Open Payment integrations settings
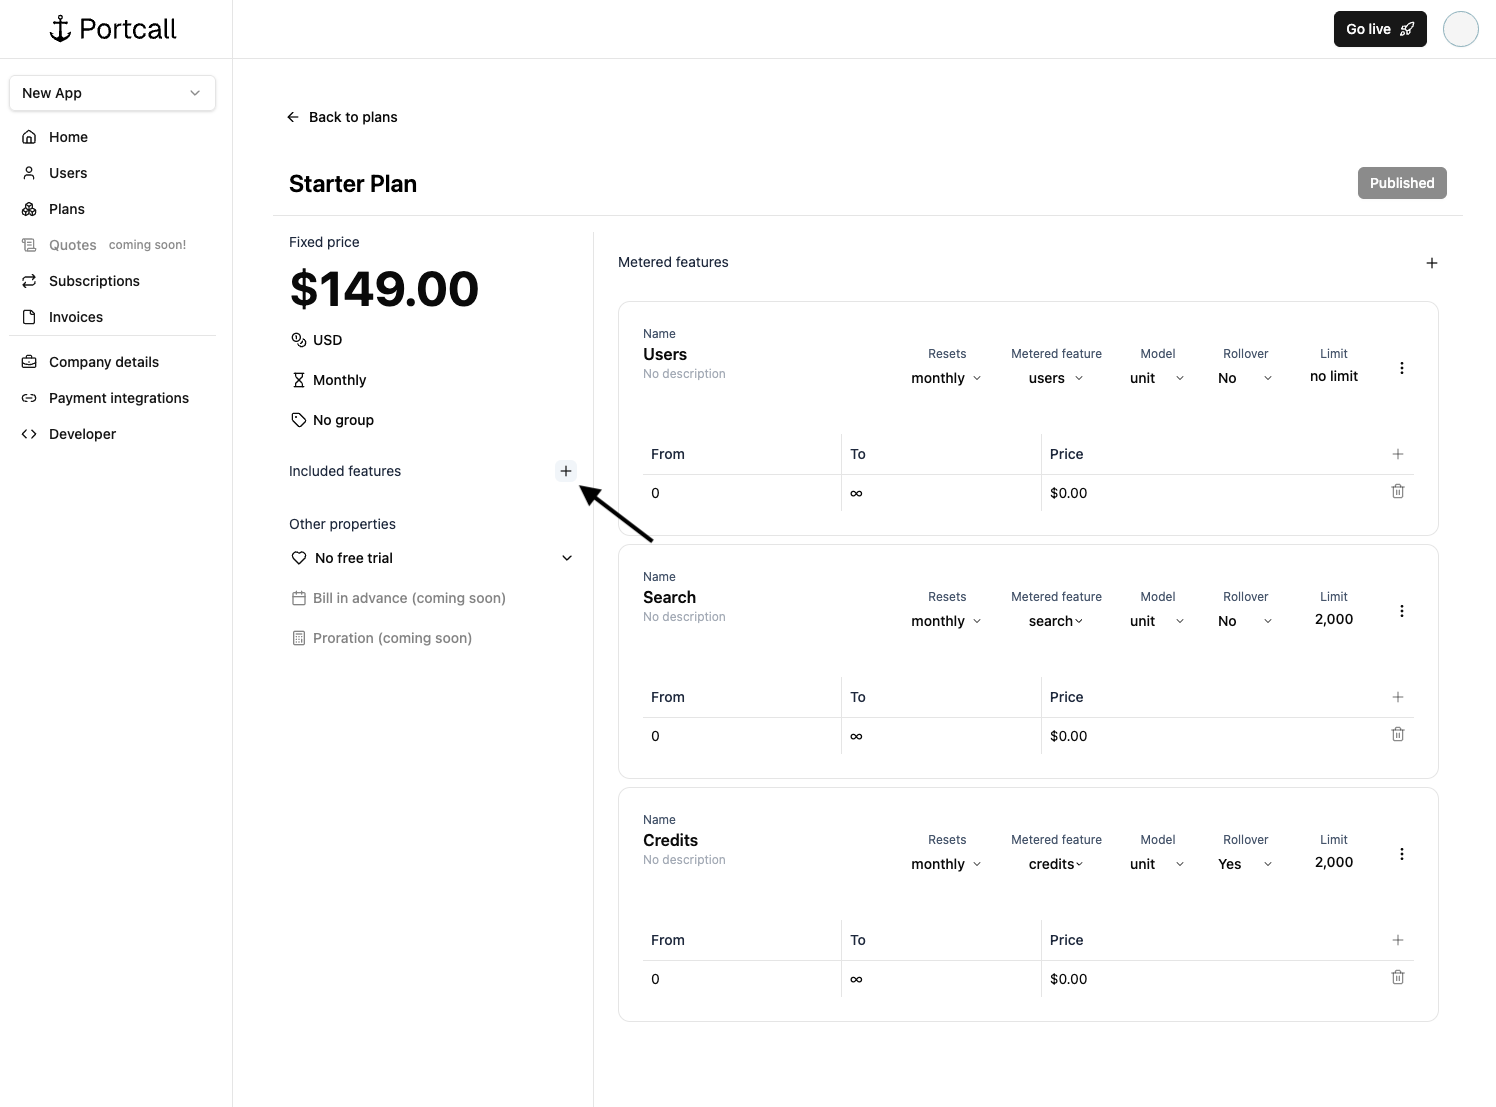1496x1107 pixels. (118, 398)
